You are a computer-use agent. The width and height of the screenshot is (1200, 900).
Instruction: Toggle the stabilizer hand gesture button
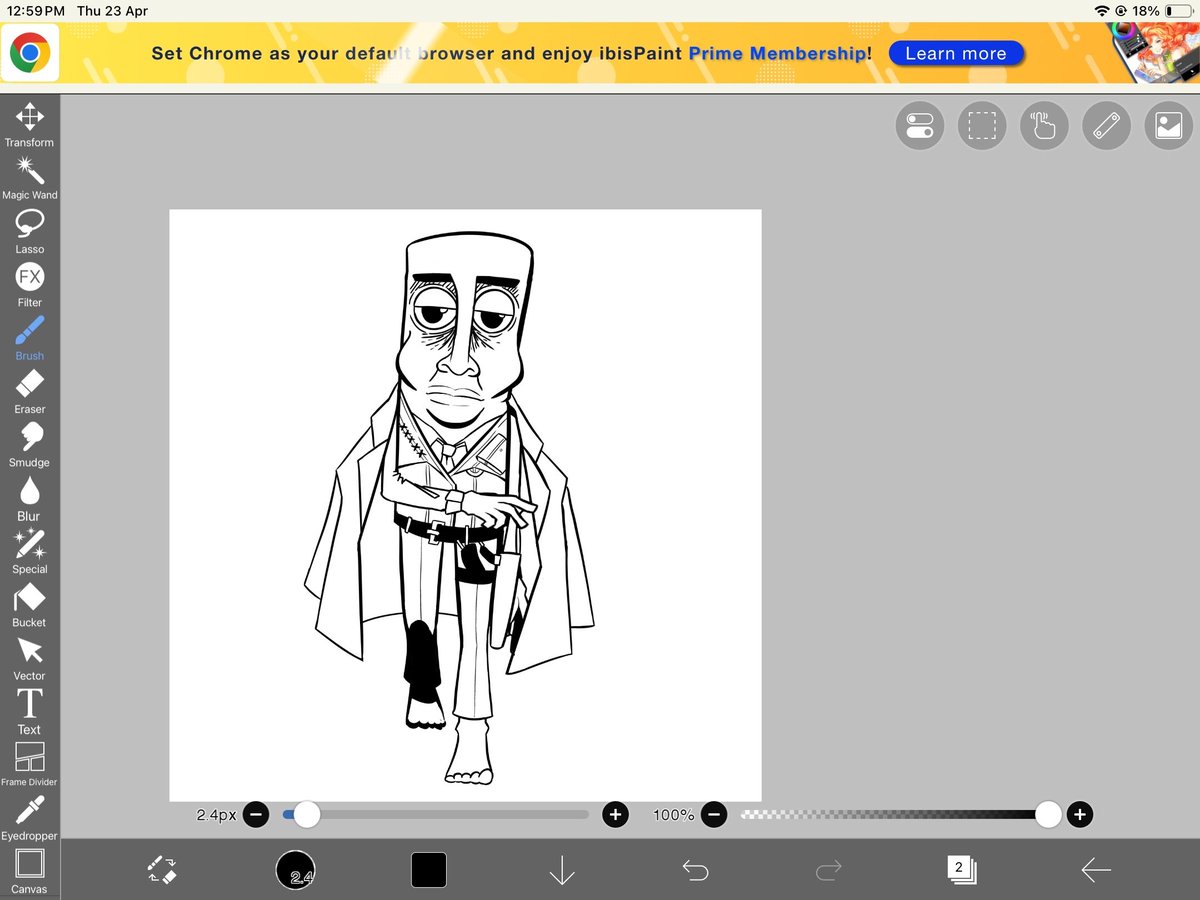click(x=1045, y=126)
